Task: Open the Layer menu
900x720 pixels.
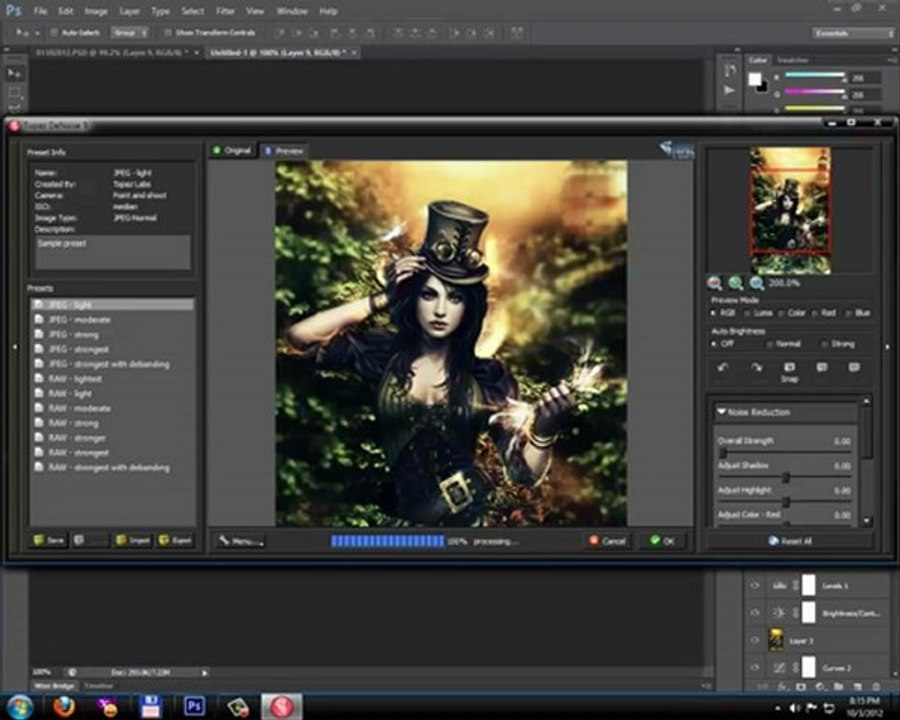Action: [x=129, y=11]
